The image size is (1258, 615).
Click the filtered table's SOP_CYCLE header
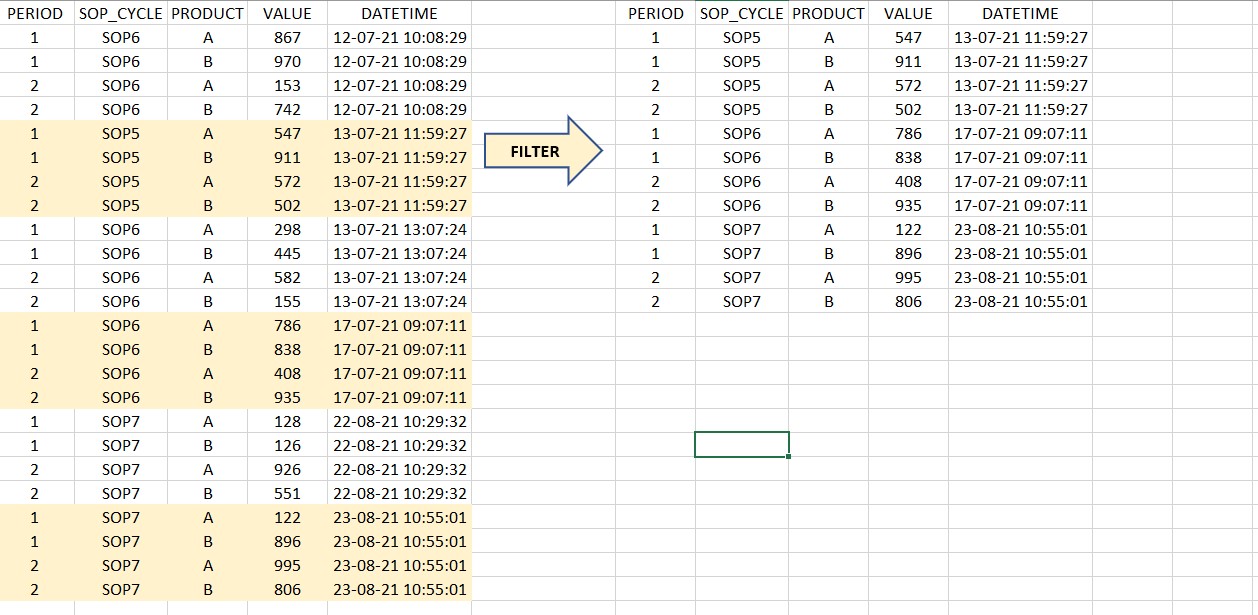click(742, 13)
